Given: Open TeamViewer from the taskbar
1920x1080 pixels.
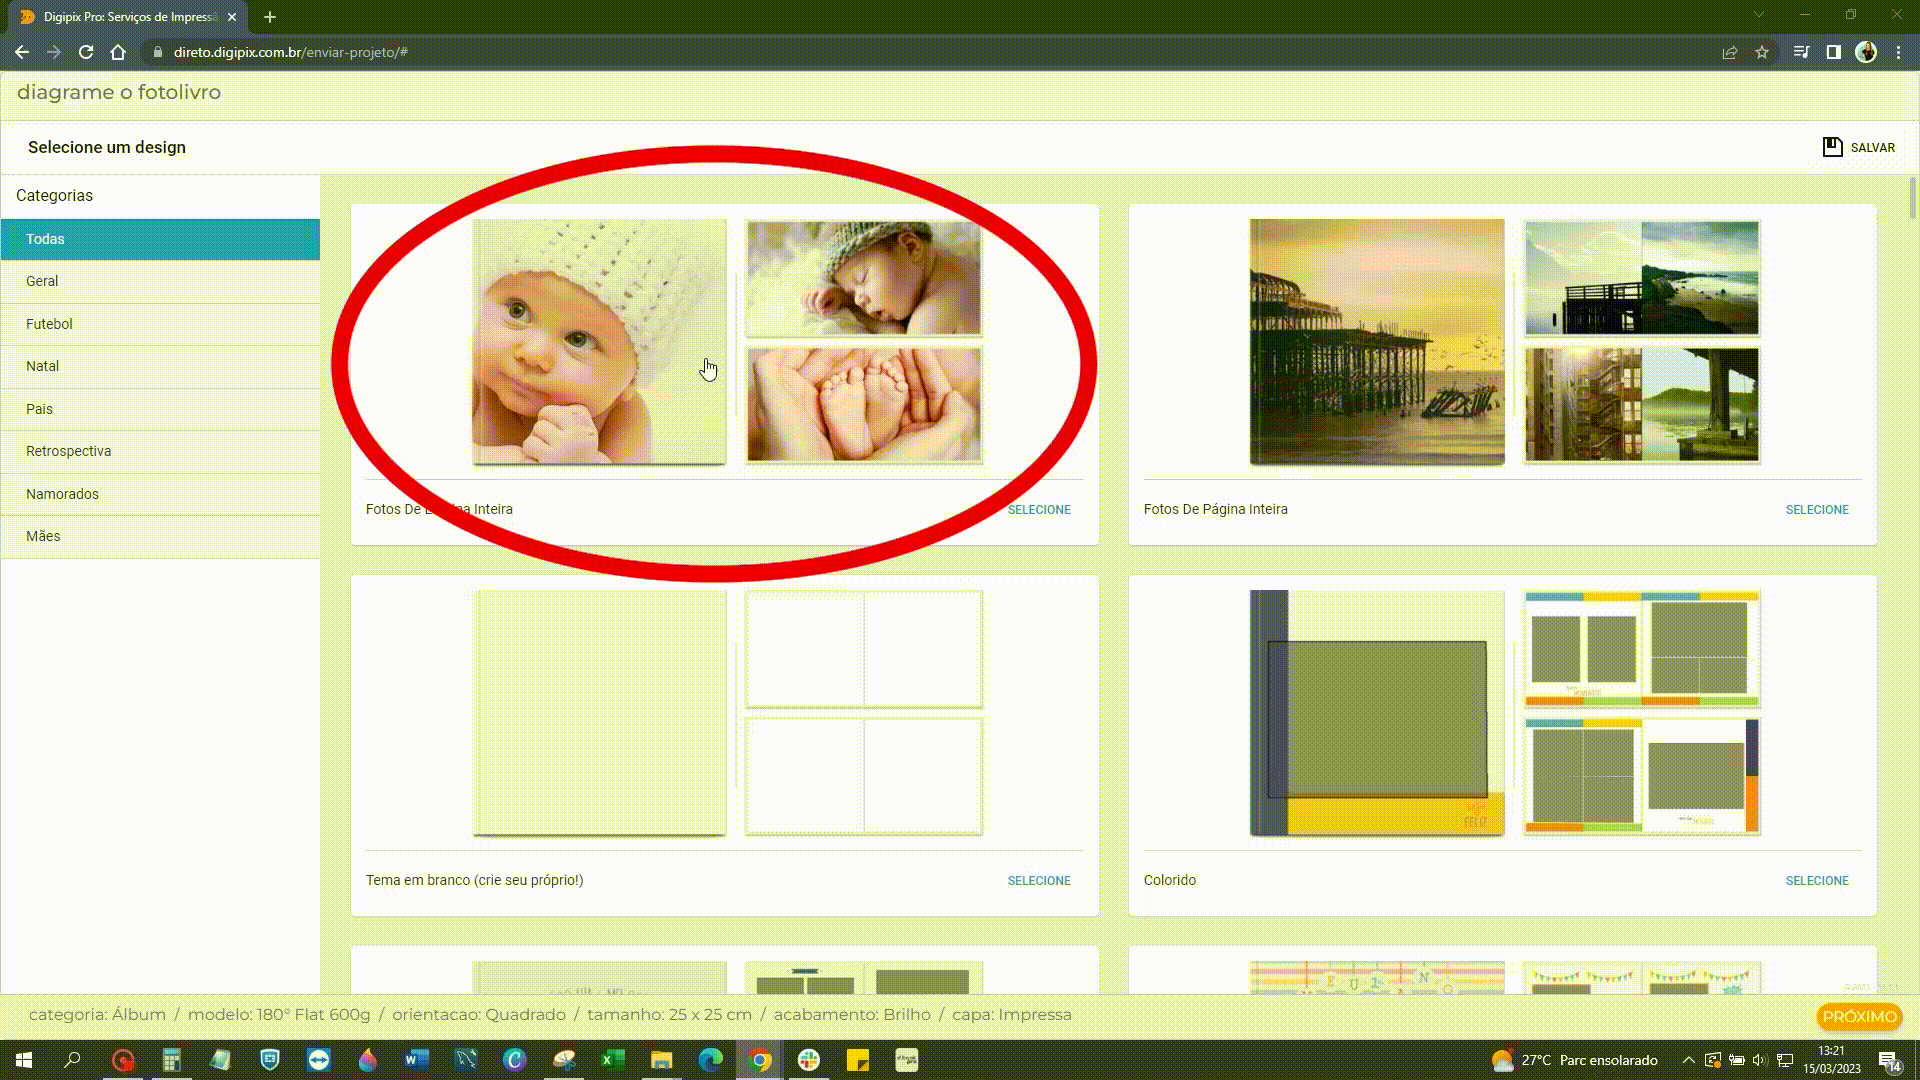Looking at the screenshot, I should coord(319,1060).
